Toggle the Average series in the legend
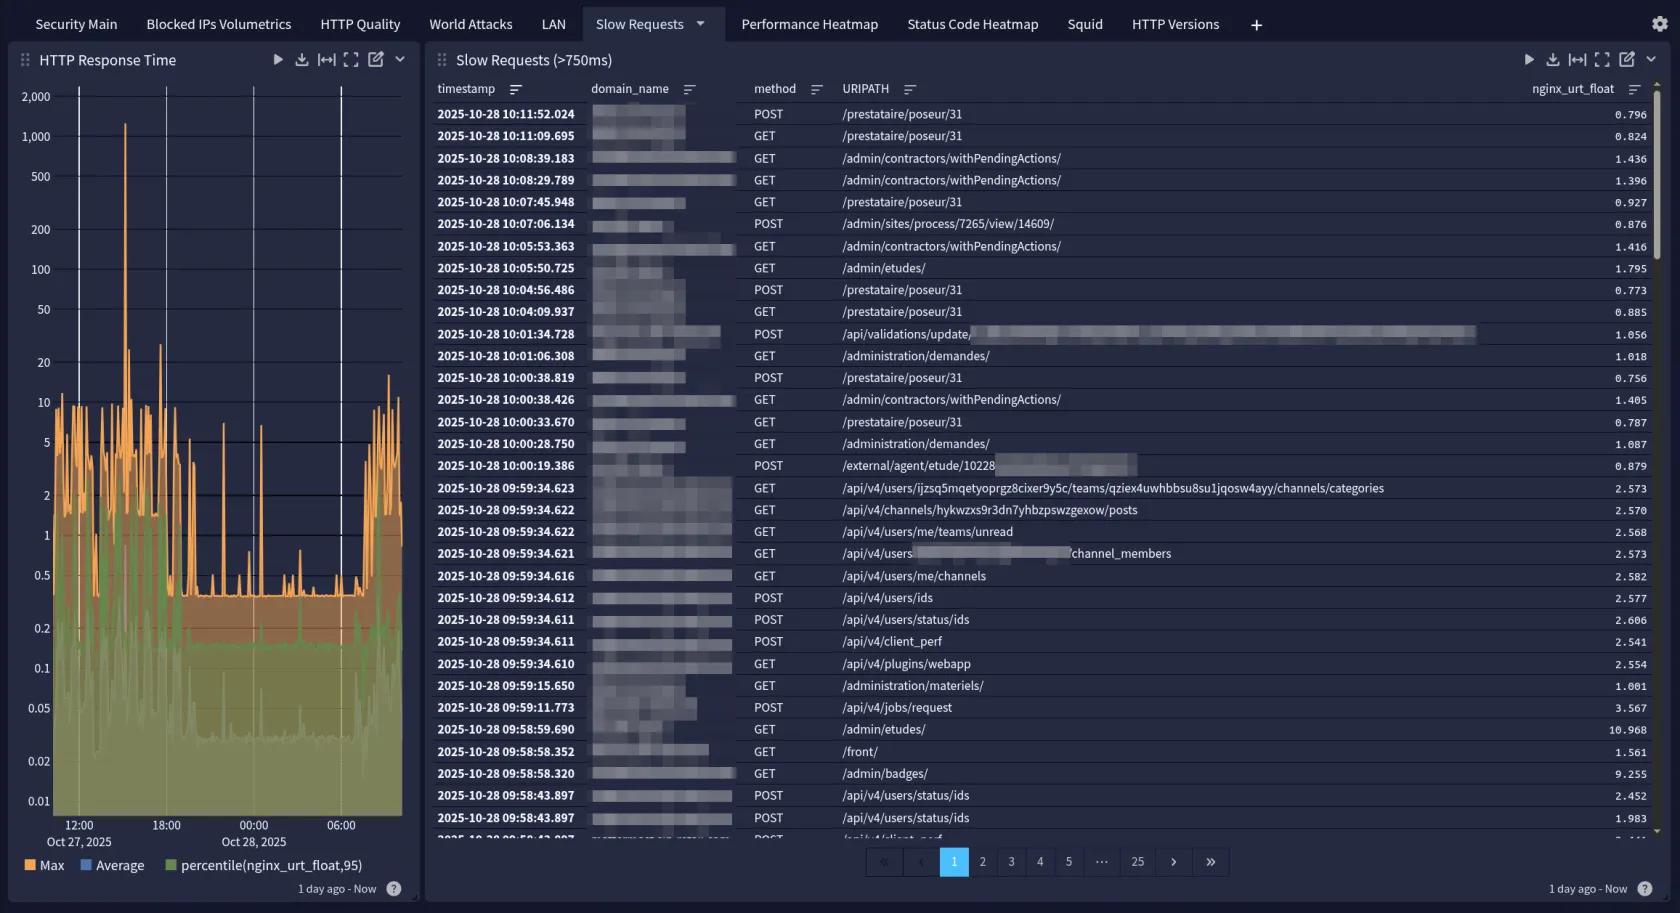 point(112,866)
